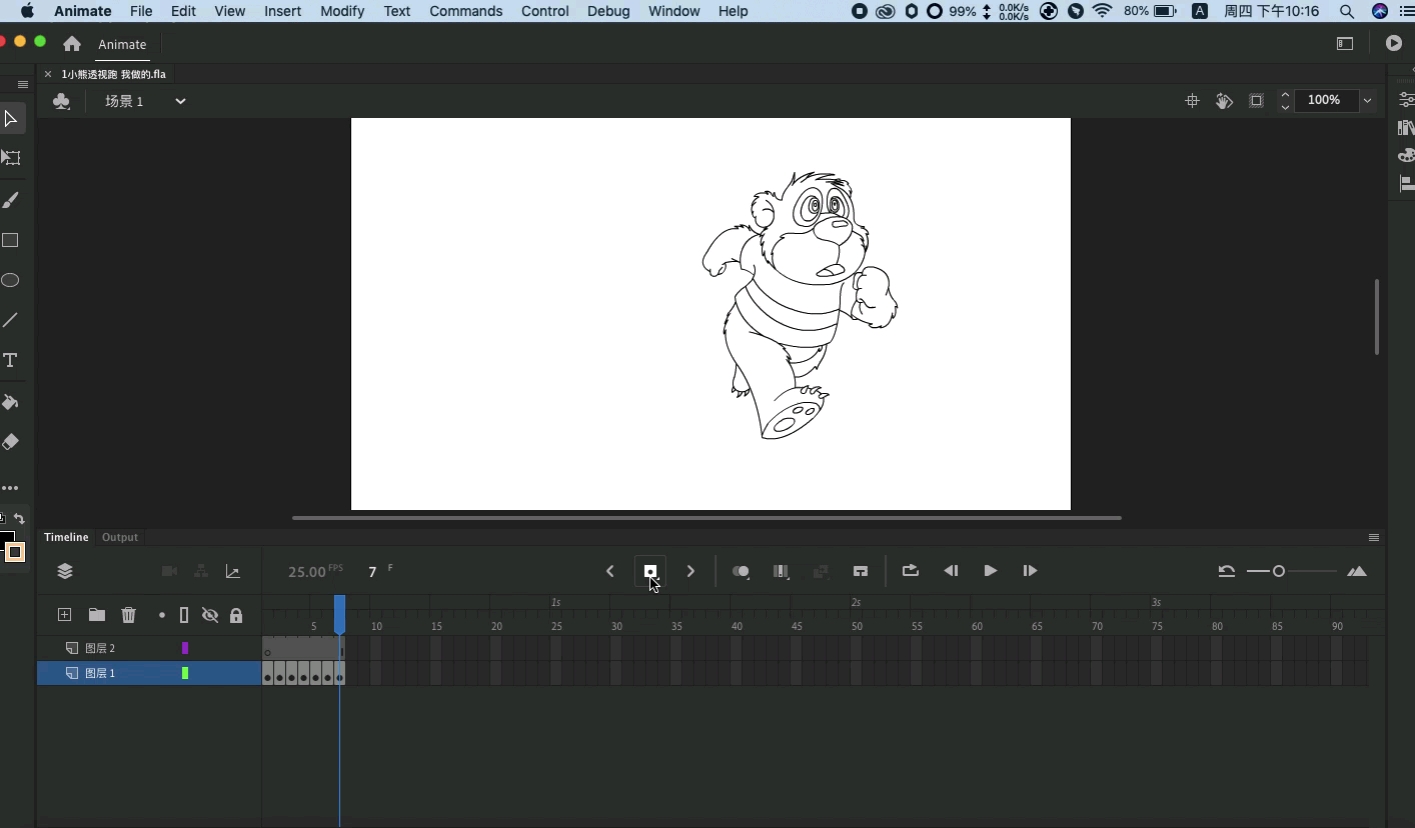Image resolution: width=1415 pixels, height=828 pixels.
Task: Open the Library panel icon
Action: [1407, 128]
